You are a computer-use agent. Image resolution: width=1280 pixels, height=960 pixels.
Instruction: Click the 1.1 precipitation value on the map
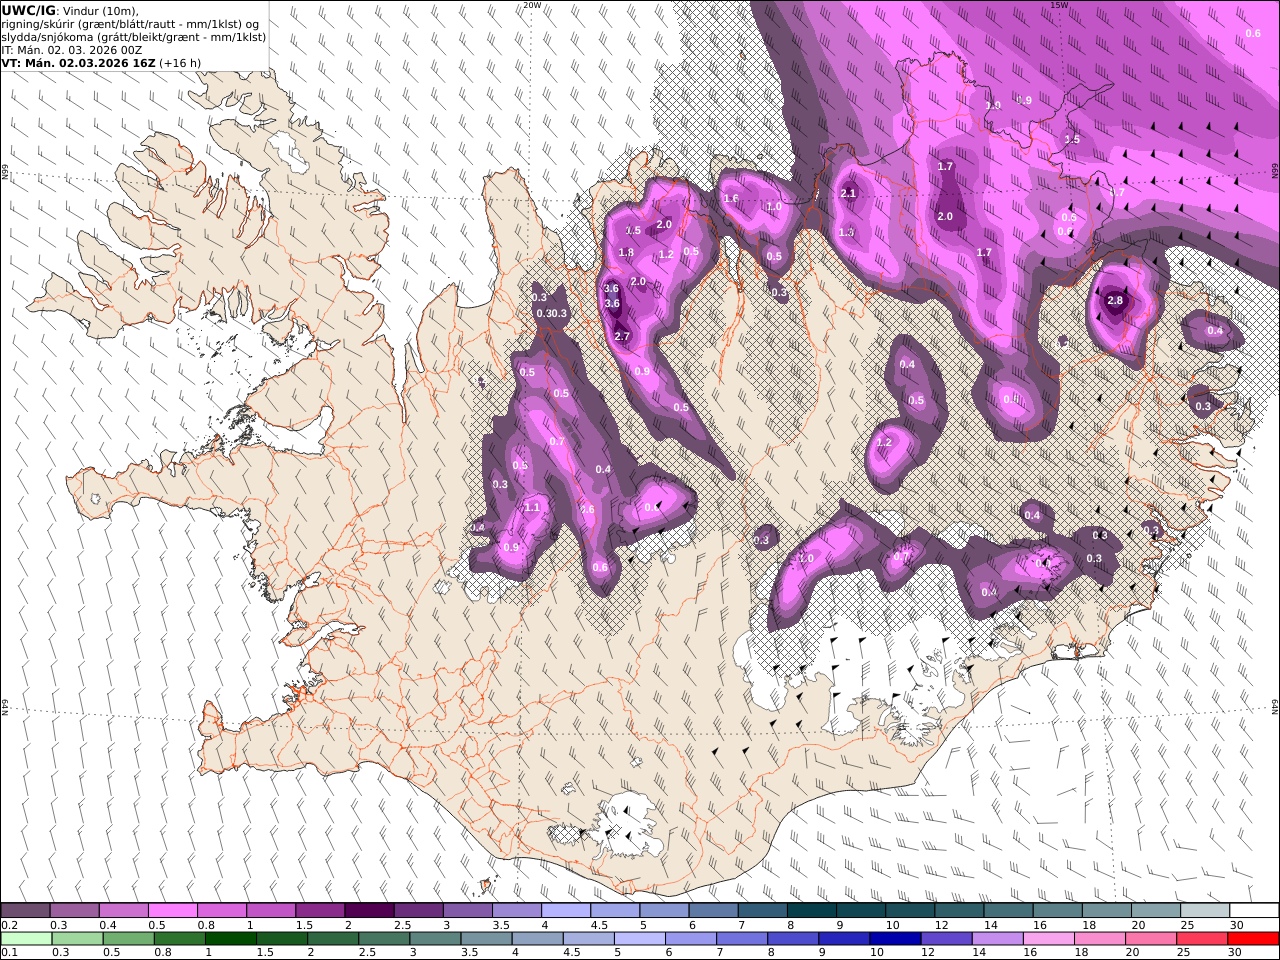[x=532, y=508]
